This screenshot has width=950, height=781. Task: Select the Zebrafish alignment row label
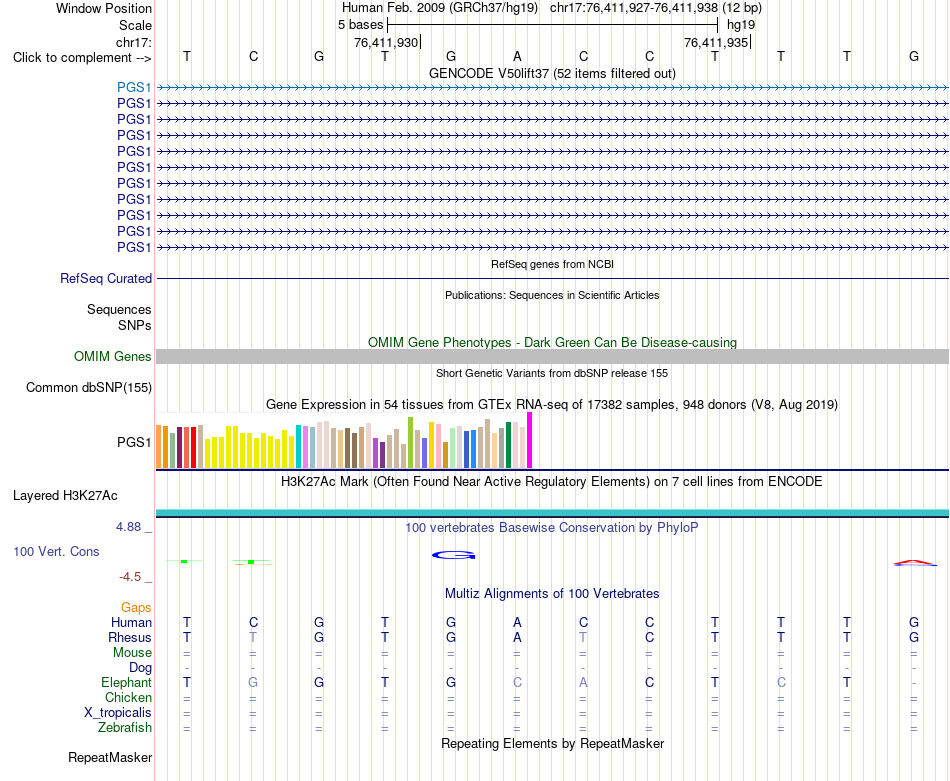tap(125, 728)
